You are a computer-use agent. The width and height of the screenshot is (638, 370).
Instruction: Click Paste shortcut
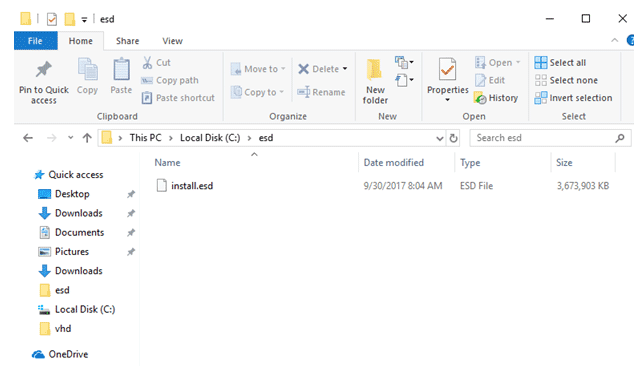tap(178, 98)
